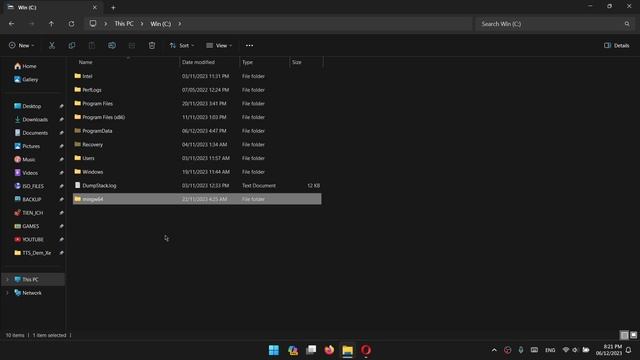Expand chevron after This PC in address bar
The image size is (640, 360).
142,24
